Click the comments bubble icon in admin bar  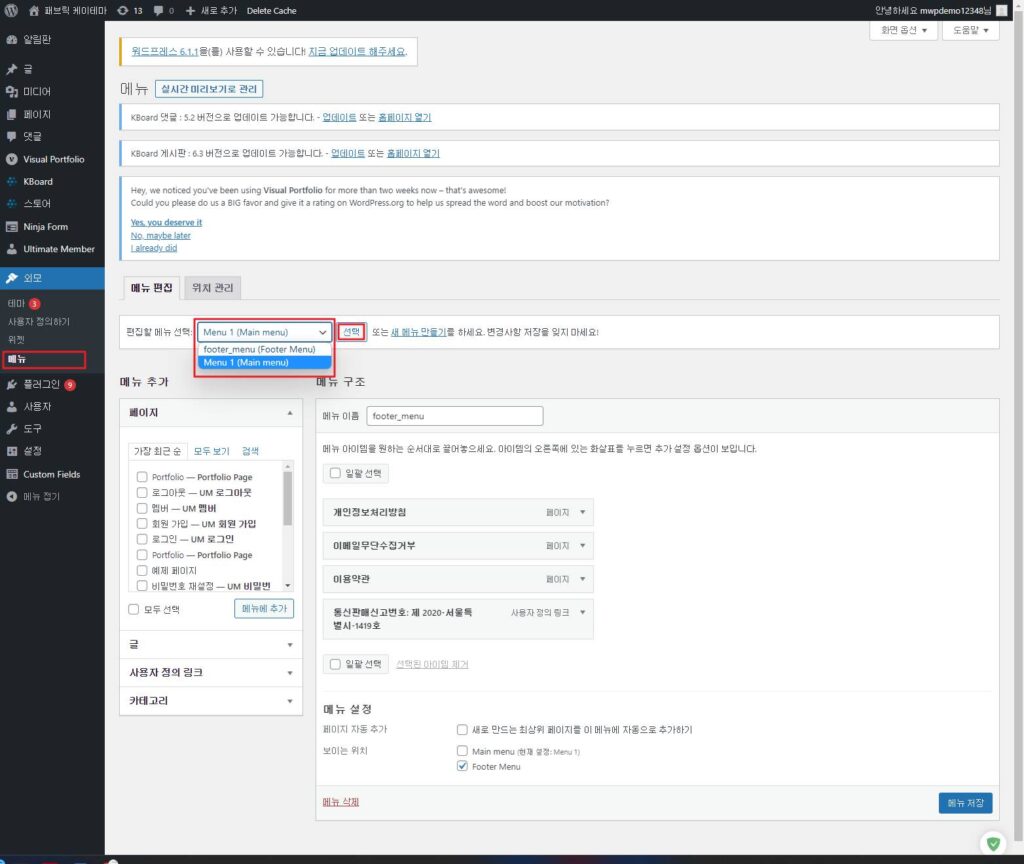coord(158,10)
